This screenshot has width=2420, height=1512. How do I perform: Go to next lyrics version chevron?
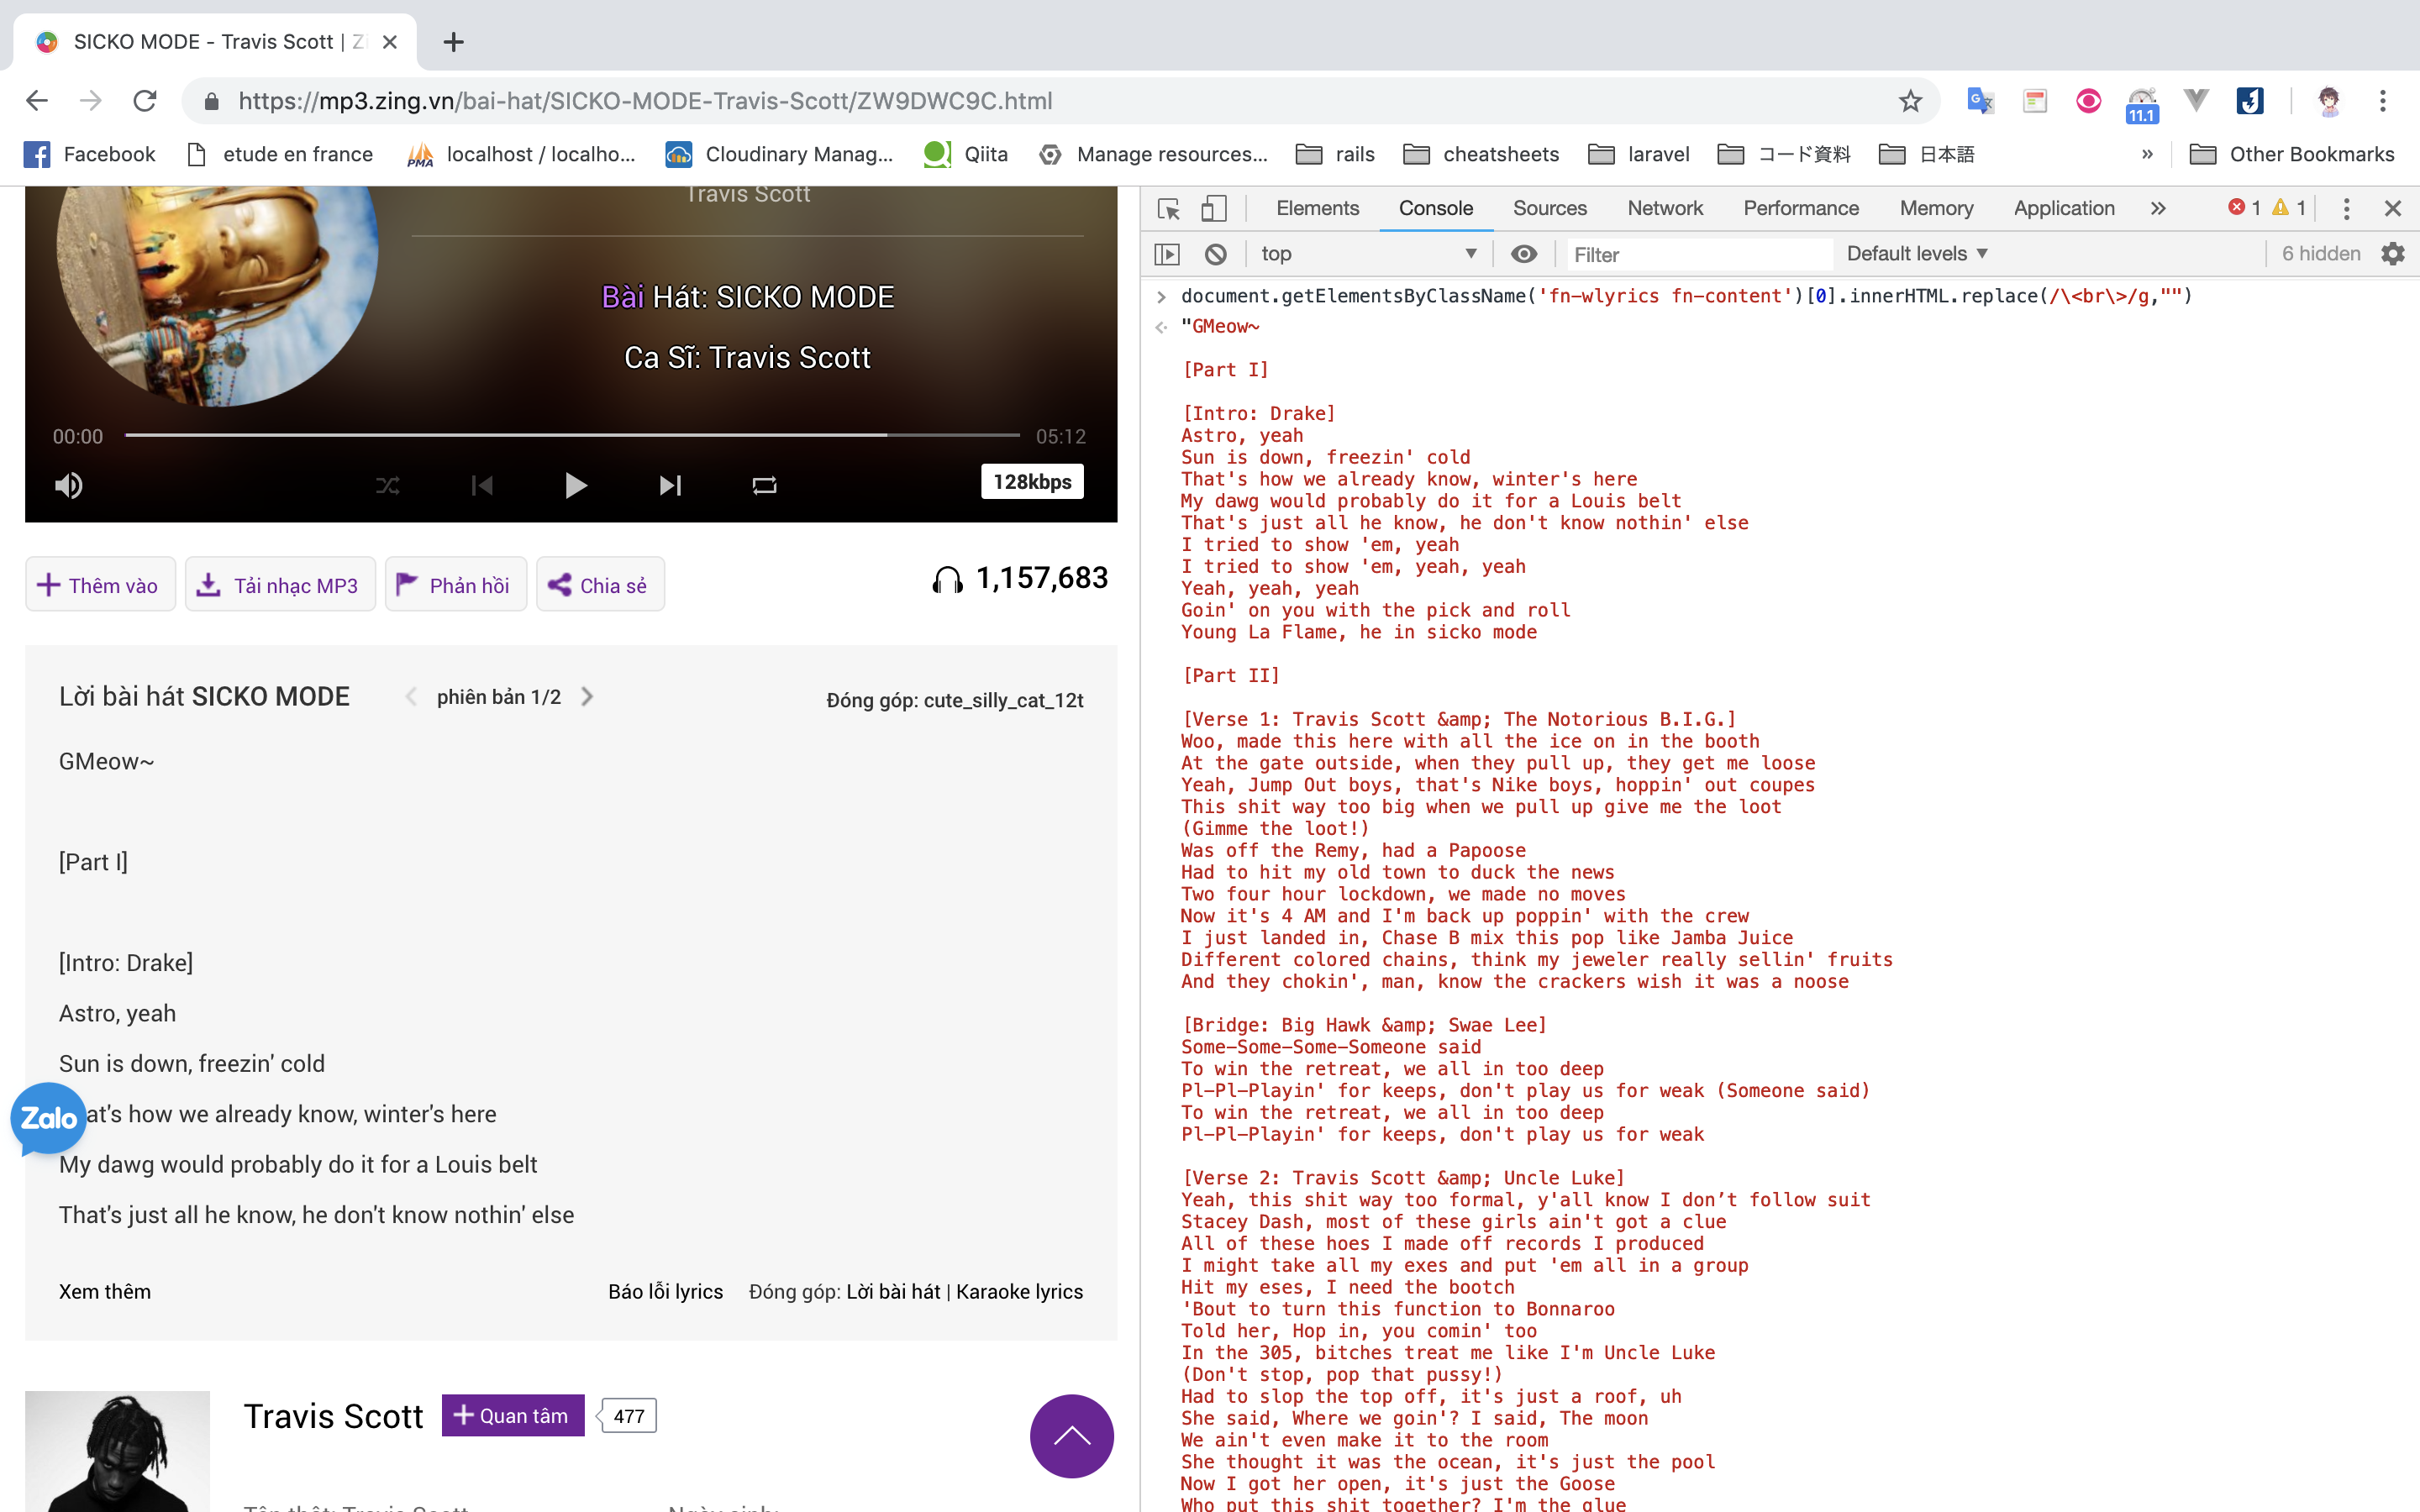pyautogui.click(x=588, y=697)
